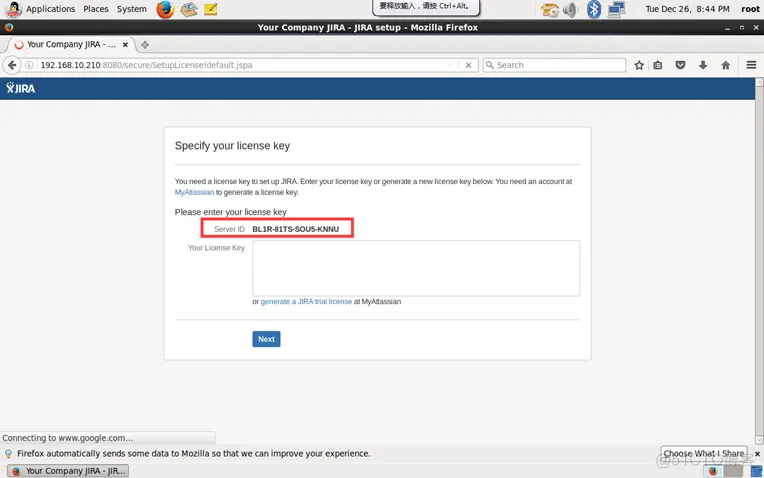Image resolution: width=764 pixels, height=478 pixels.
Task: Click the root user label
Action: (x=750, y=9)
